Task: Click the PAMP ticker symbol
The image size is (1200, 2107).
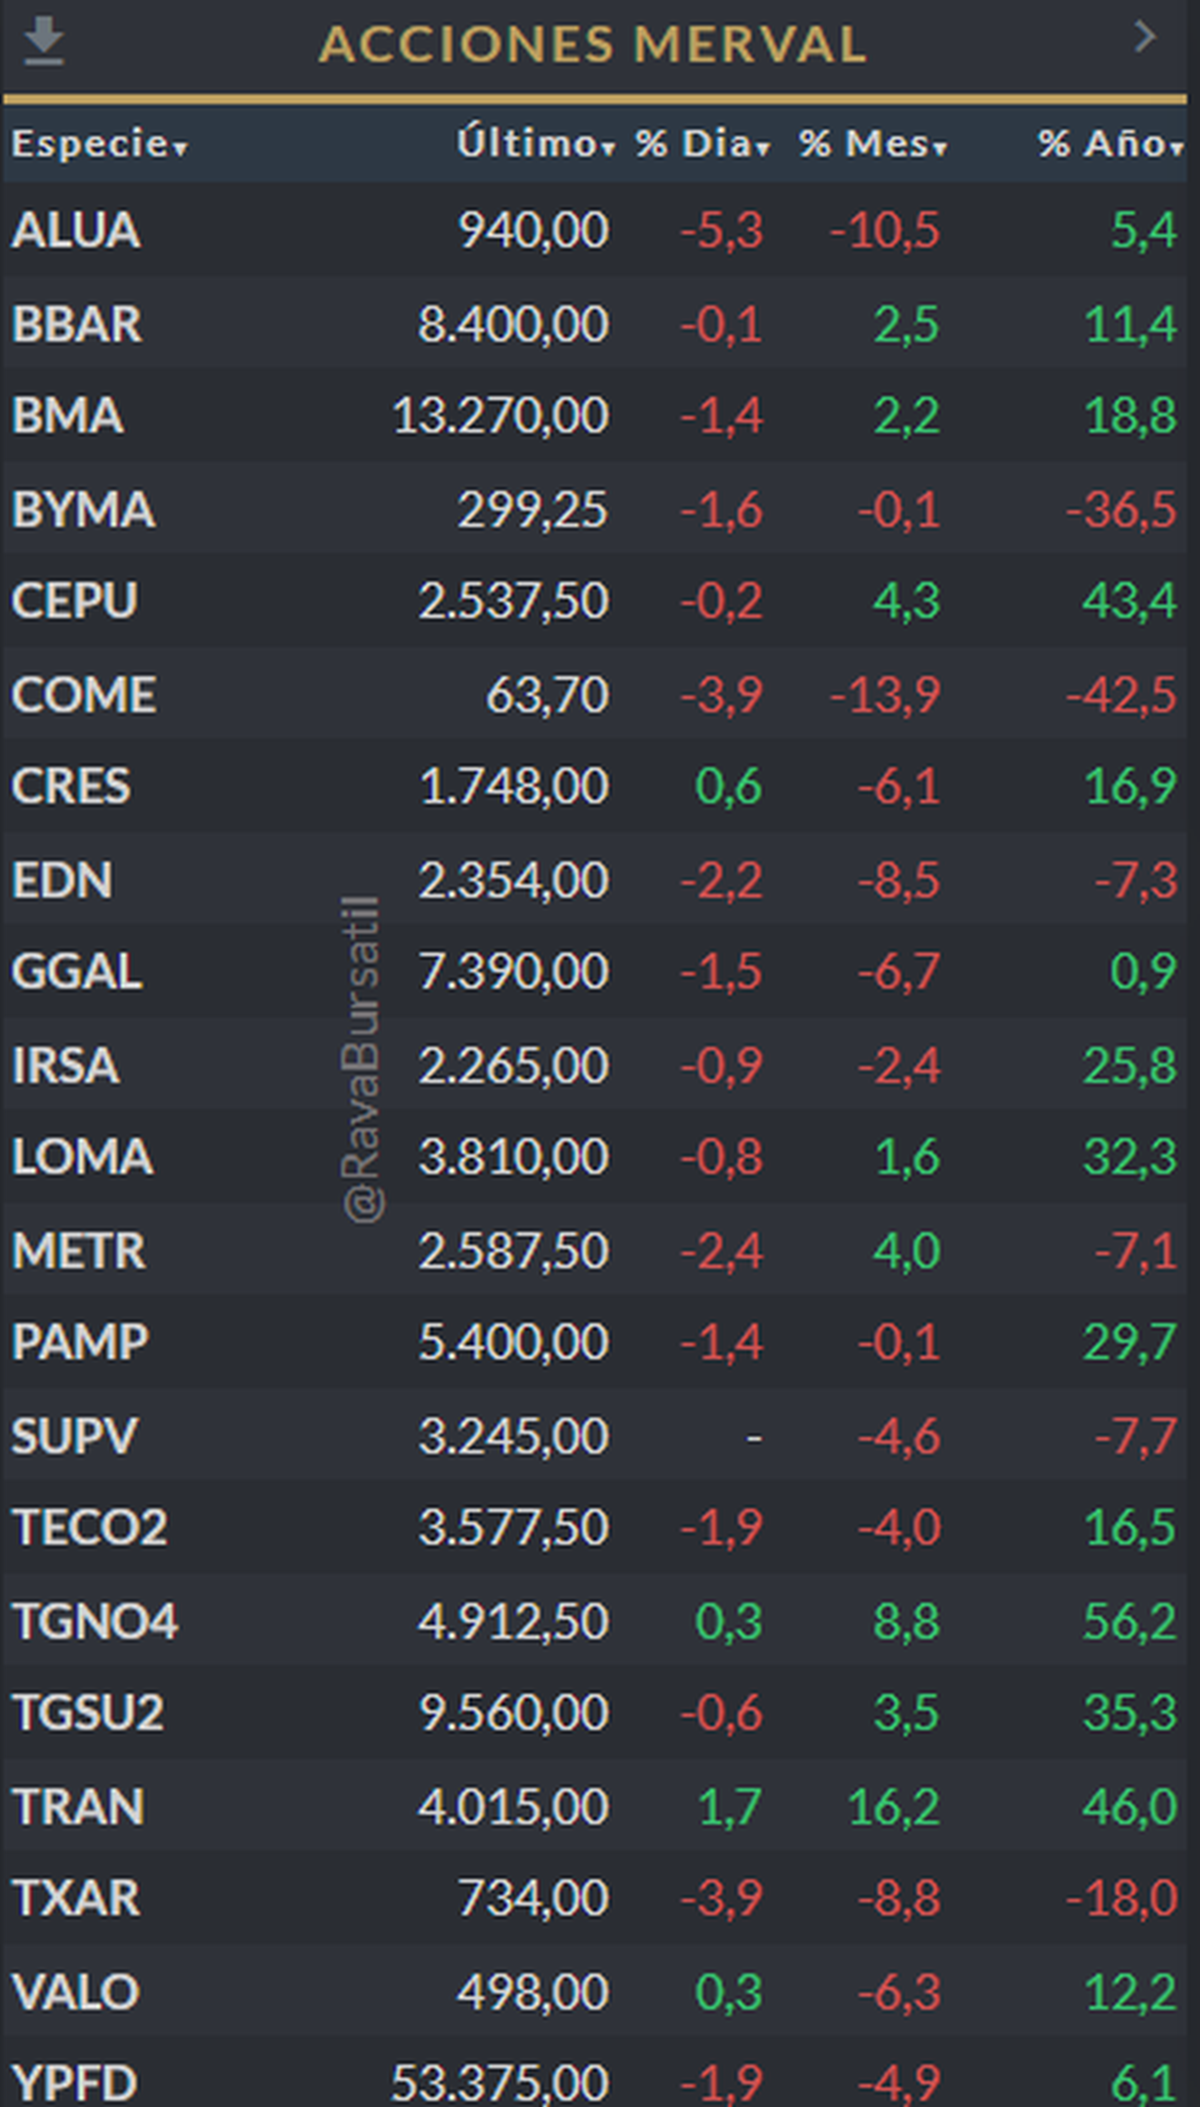Action: pos(80,1342)
